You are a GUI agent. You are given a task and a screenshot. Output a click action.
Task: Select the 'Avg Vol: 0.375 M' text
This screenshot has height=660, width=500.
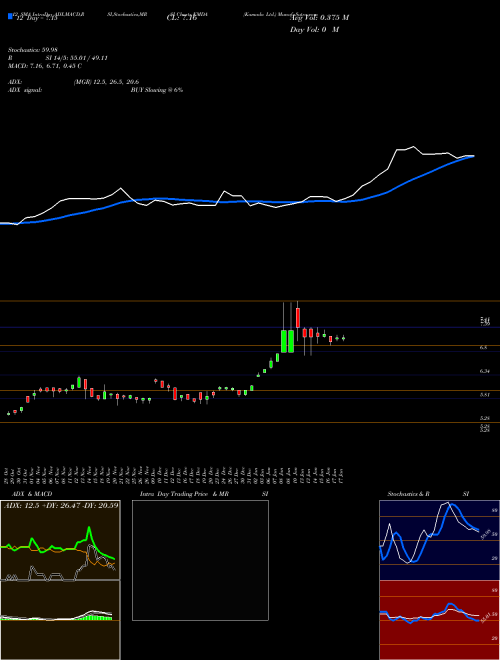319,18
